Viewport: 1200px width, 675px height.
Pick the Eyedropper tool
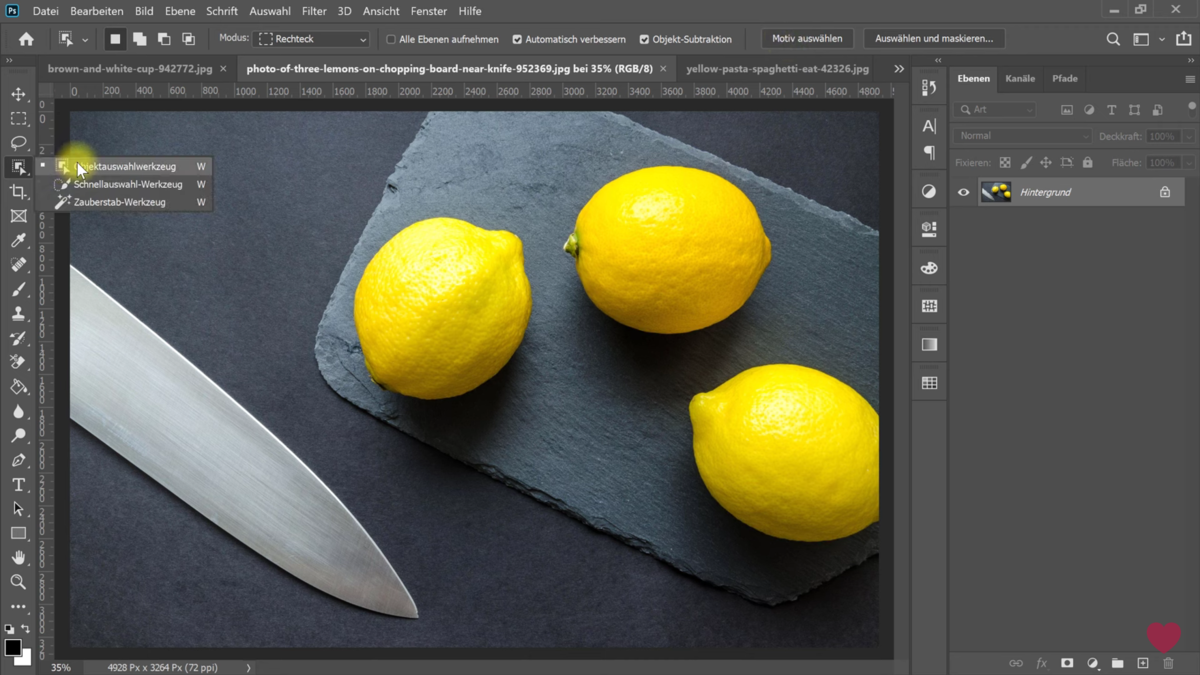pos(18,240)
